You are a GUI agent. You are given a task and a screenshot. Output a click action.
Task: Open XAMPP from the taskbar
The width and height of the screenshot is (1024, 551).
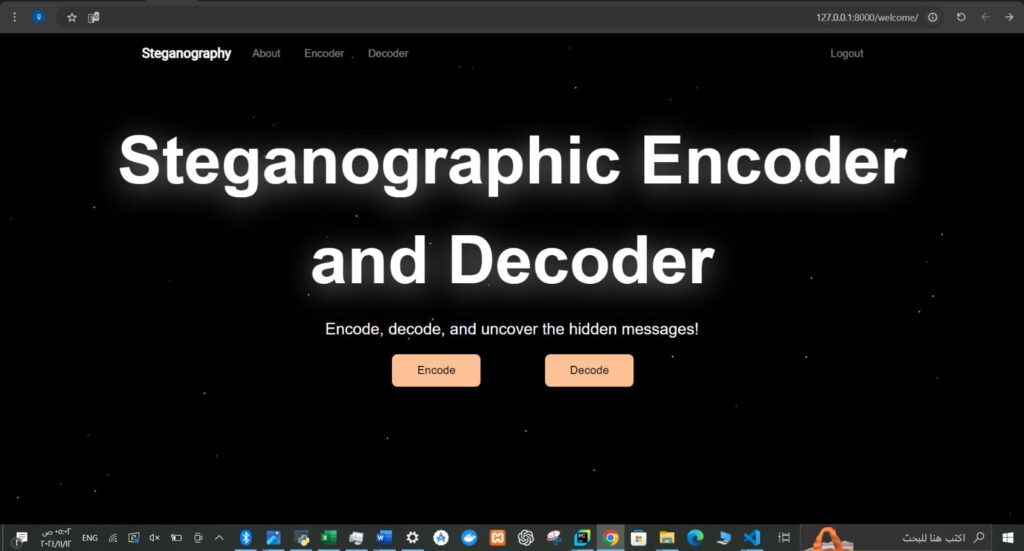pos(497,538)
